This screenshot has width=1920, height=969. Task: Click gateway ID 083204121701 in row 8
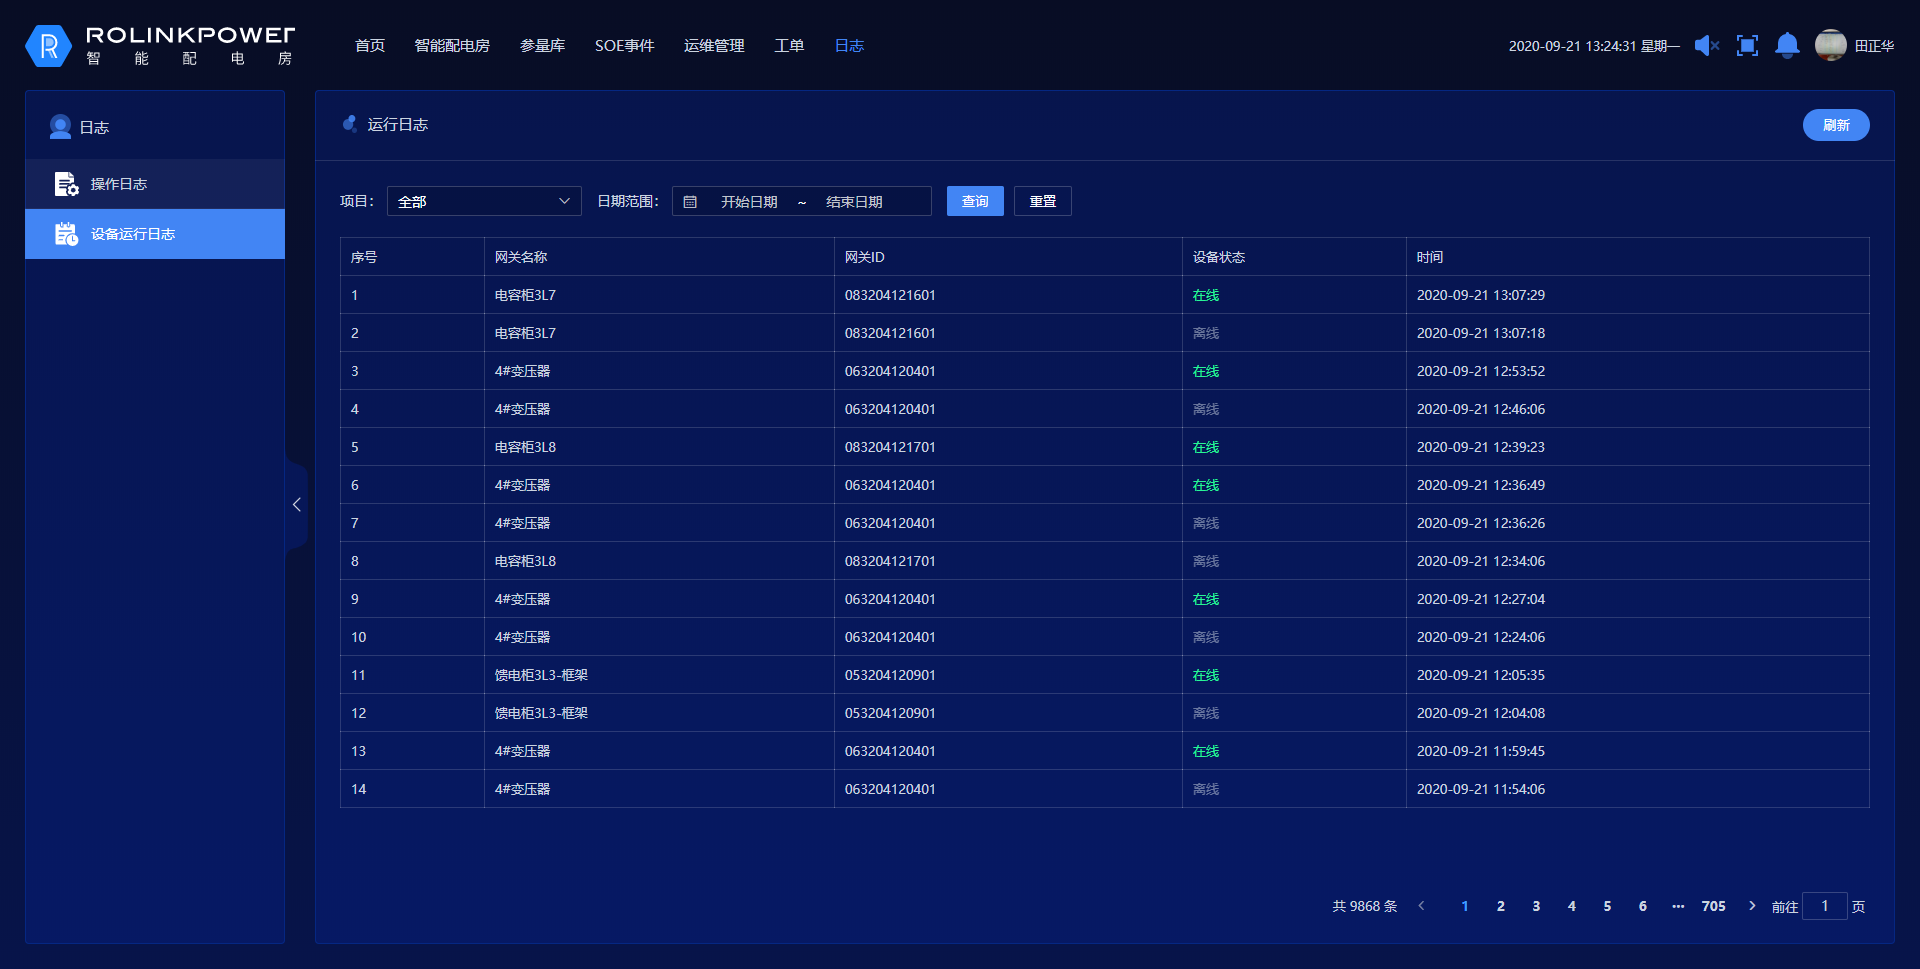tap(890, 561)
